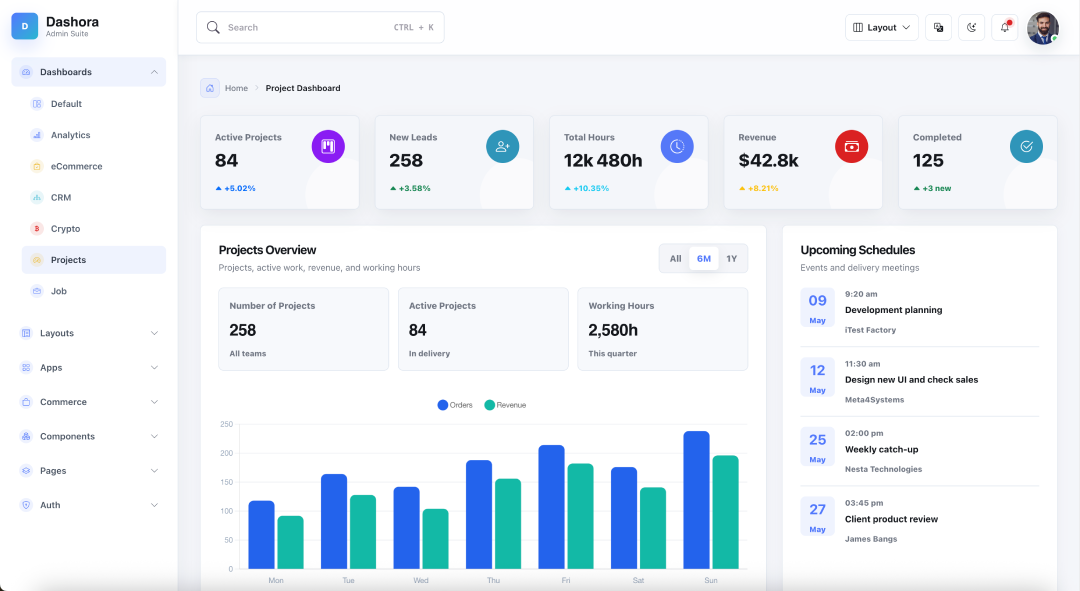Open Crypto dashboard menu item
The width and height of the screenshot is (1080, 591).
[x=94, y=229]
